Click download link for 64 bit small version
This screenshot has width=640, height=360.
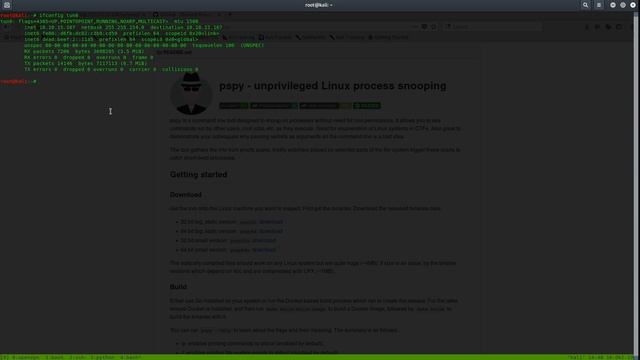point(264,250)
